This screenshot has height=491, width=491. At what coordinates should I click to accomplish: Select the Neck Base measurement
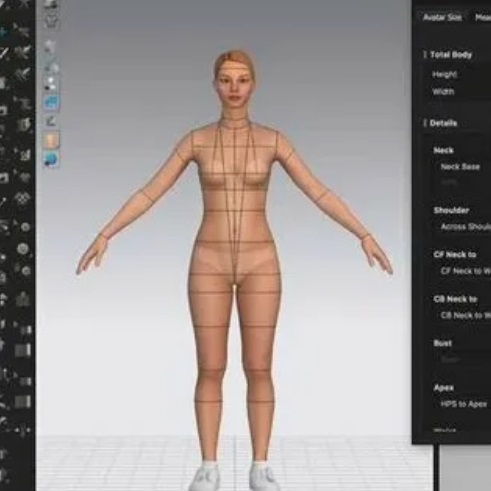pyautogui.click(x=460, y=167)
